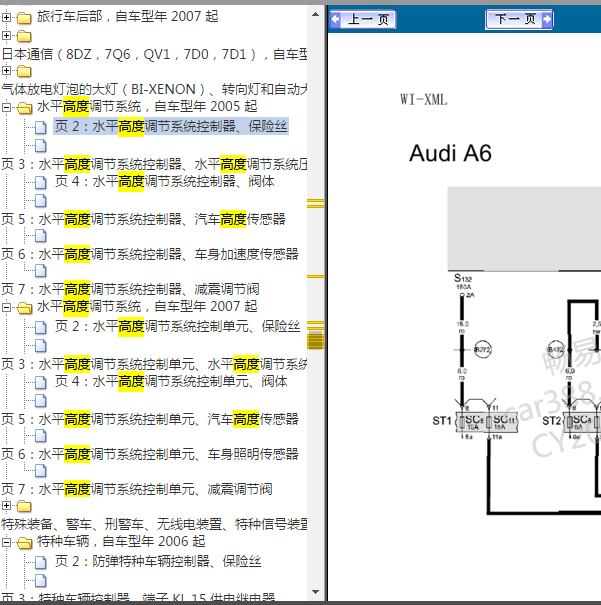Expand 日本通信 folder node
The width and height of the screenshot is (601, 605).
click(x=6, y=35)
